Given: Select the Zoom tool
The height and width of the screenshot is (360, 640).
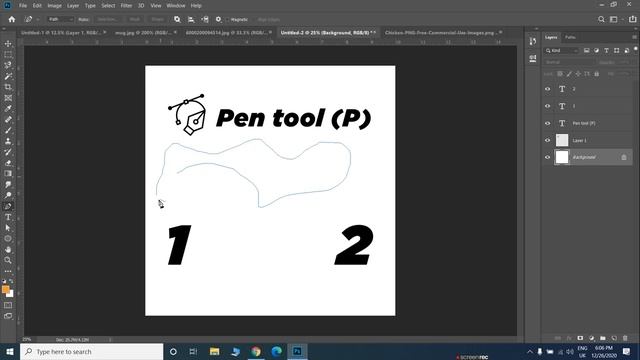Looking at the screenshot, I should 8,260.
